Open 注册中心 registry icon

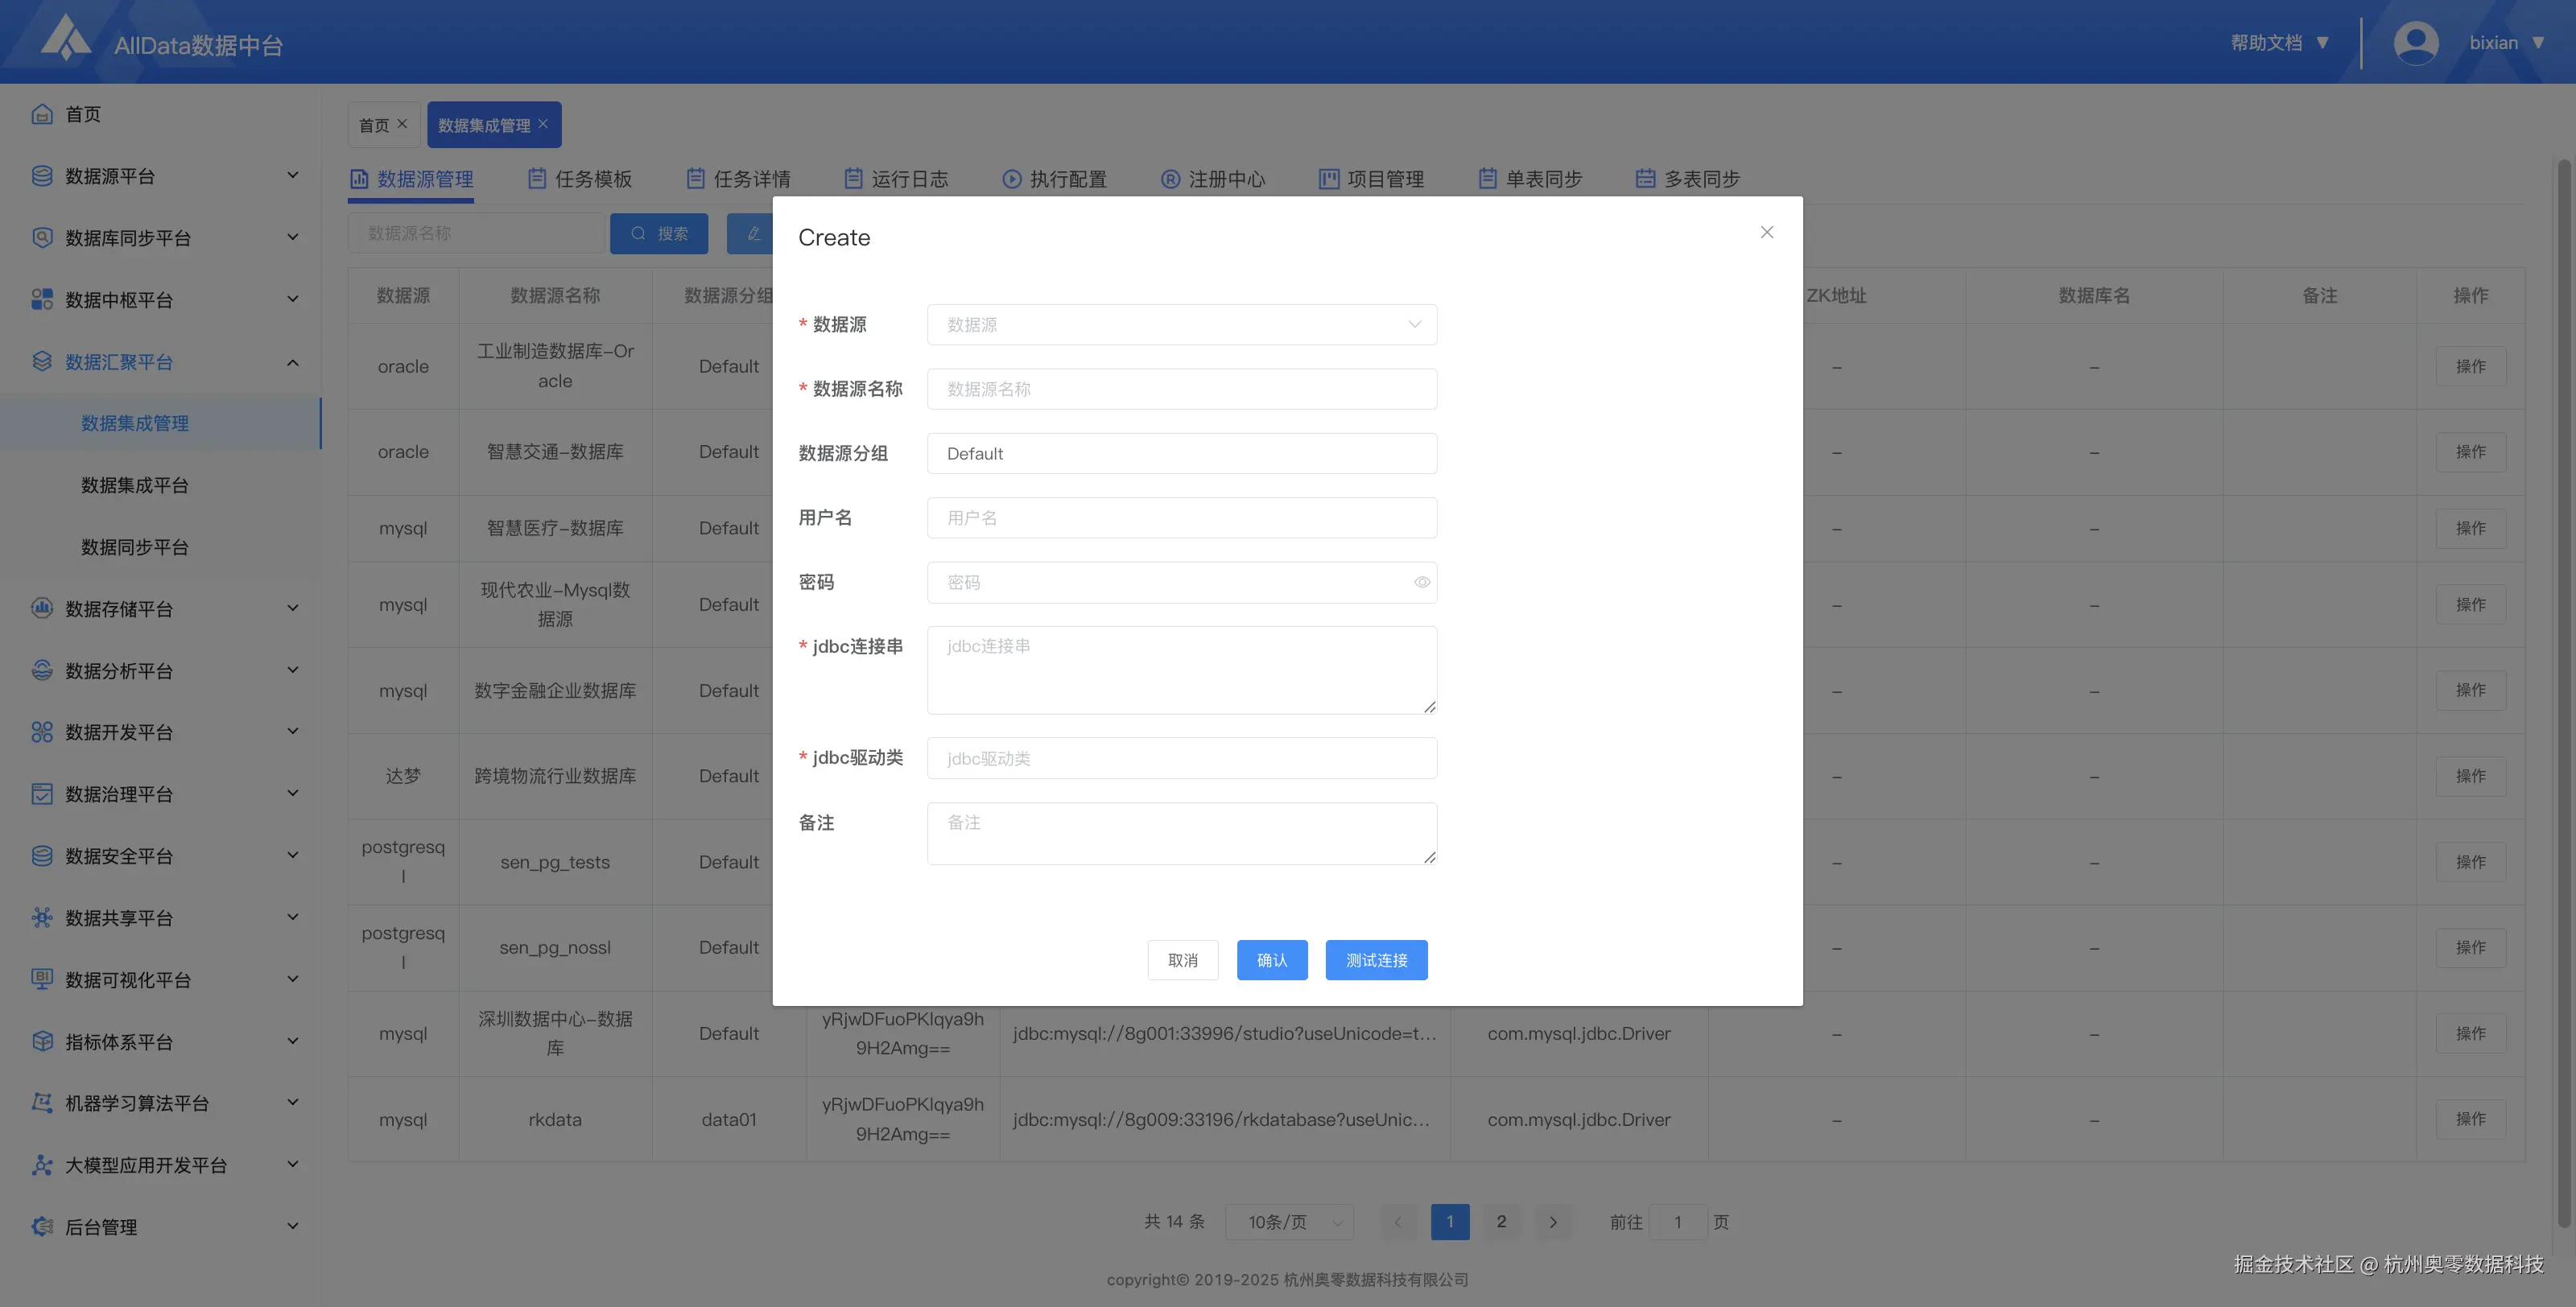click(x=1169, y=178)
